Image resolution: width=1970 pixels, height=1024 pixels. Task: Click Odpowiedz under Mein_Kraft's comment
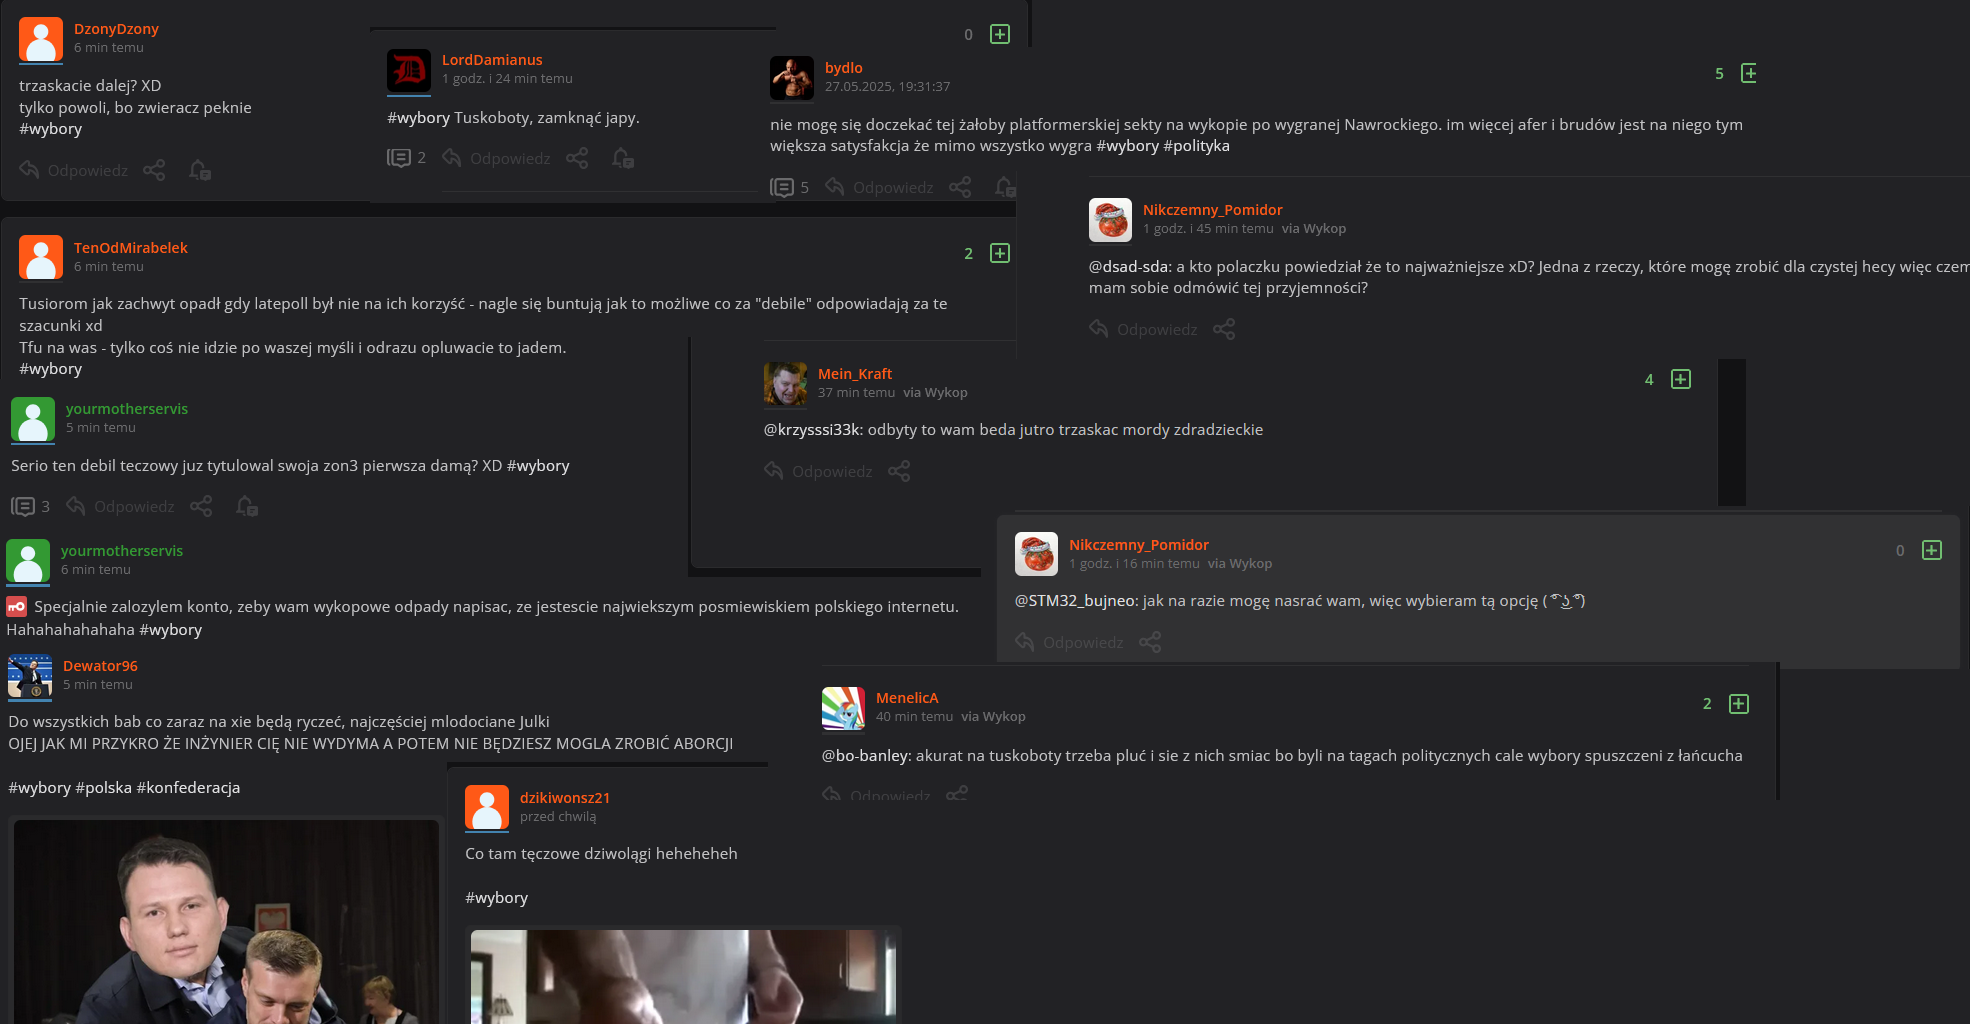[x=818, y=471]
